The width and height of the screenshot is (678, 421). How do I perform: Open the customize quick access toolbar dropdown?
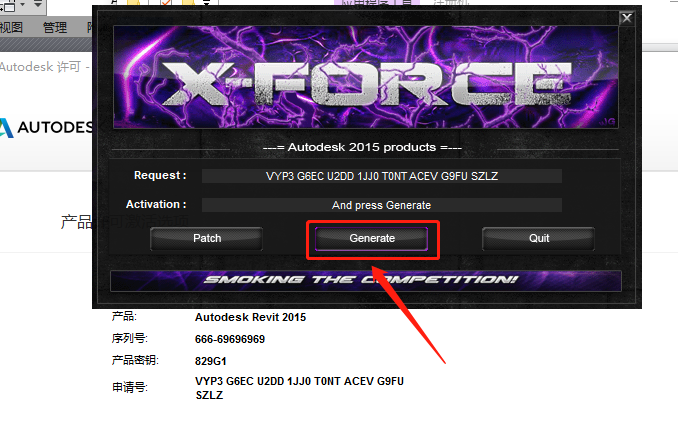point(38,4)
